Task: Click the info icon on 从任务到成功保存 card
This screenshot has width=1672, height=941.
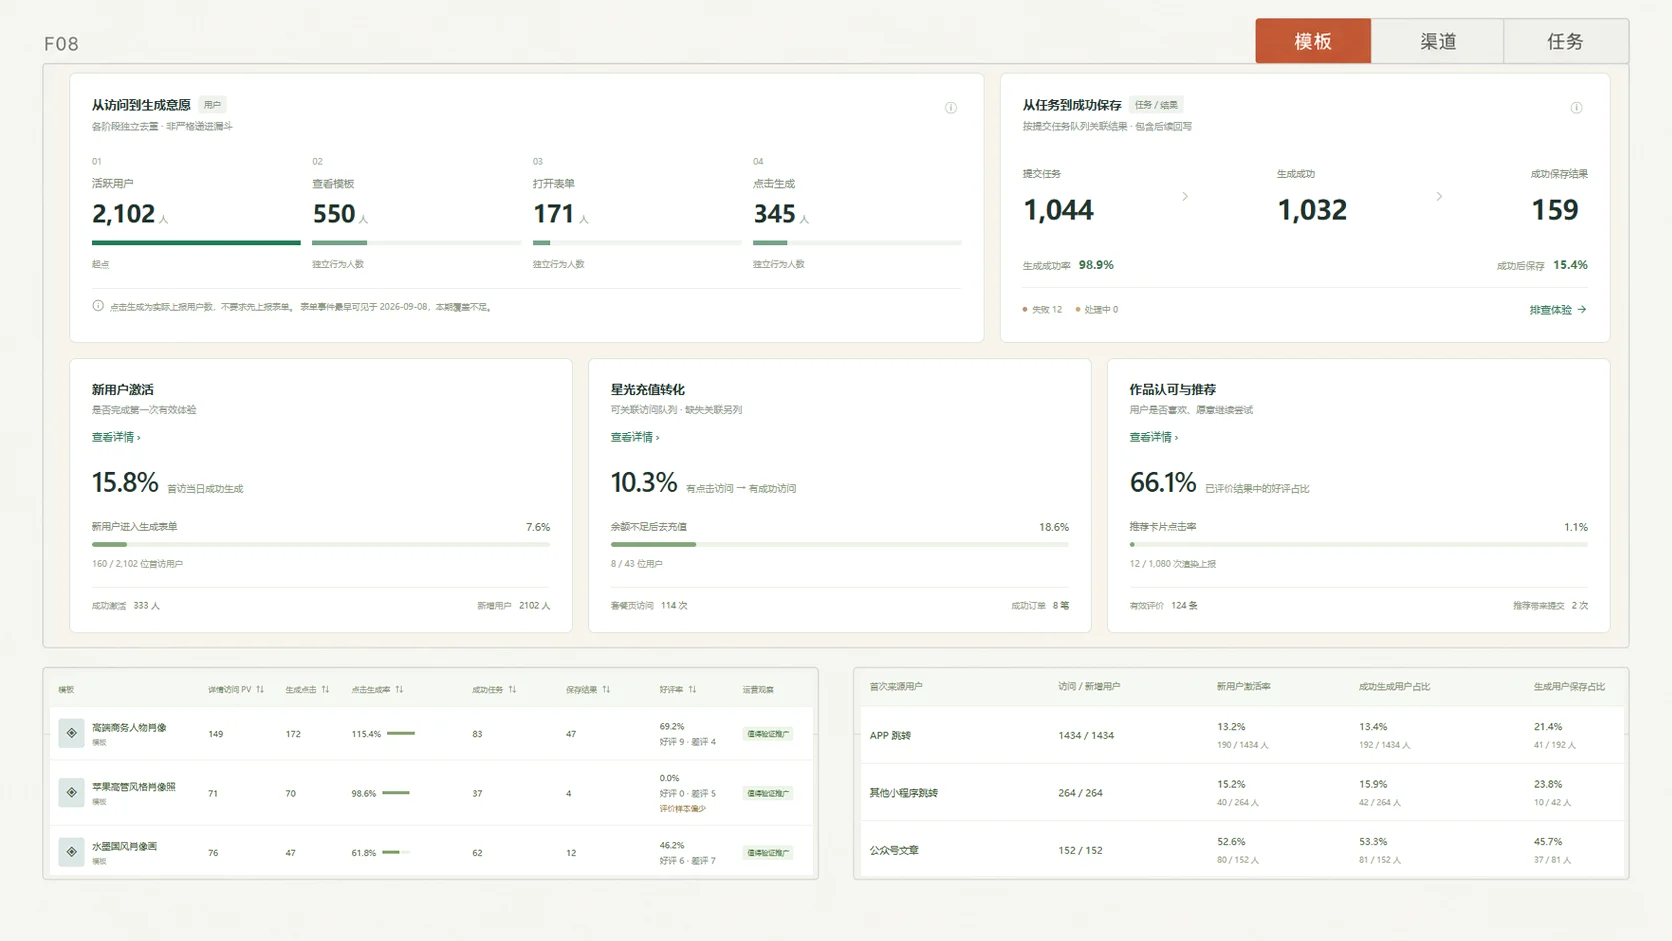Action: tap(1576, 108)
